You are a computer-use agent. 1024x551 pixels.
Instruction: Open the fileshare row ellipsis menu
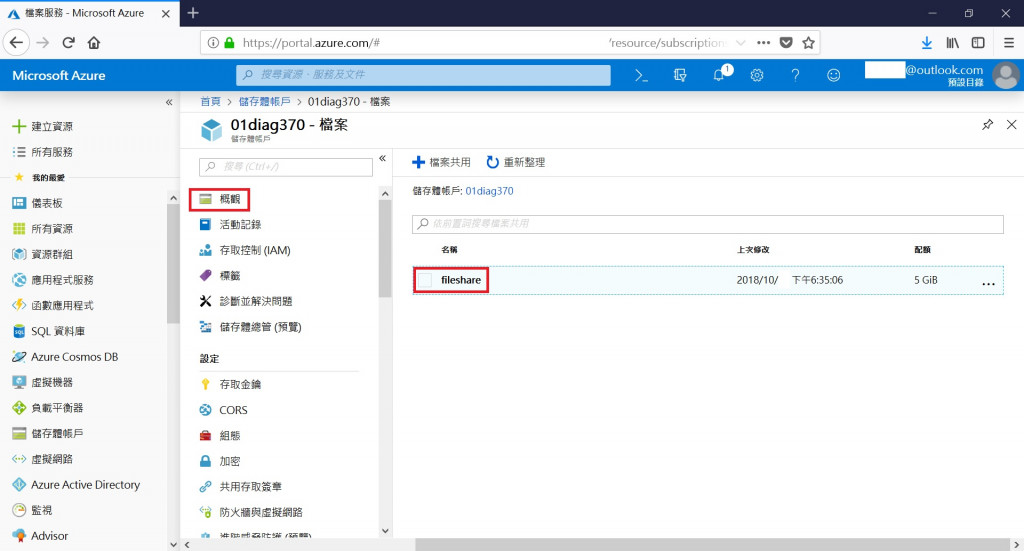coord(988,283)
